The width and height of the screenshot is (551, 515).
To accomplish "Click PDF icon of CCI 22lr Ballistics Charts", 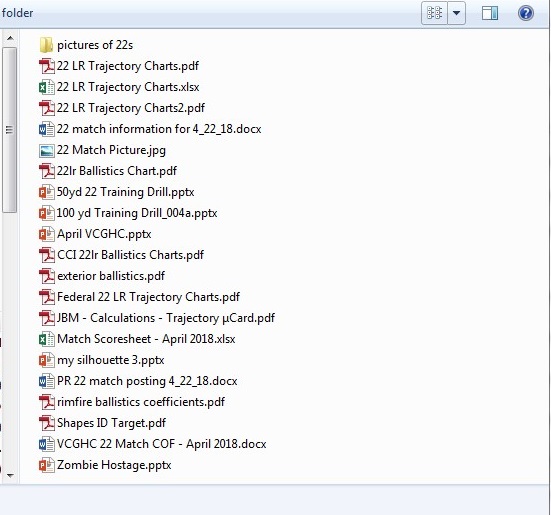I will tap(47, 255).
